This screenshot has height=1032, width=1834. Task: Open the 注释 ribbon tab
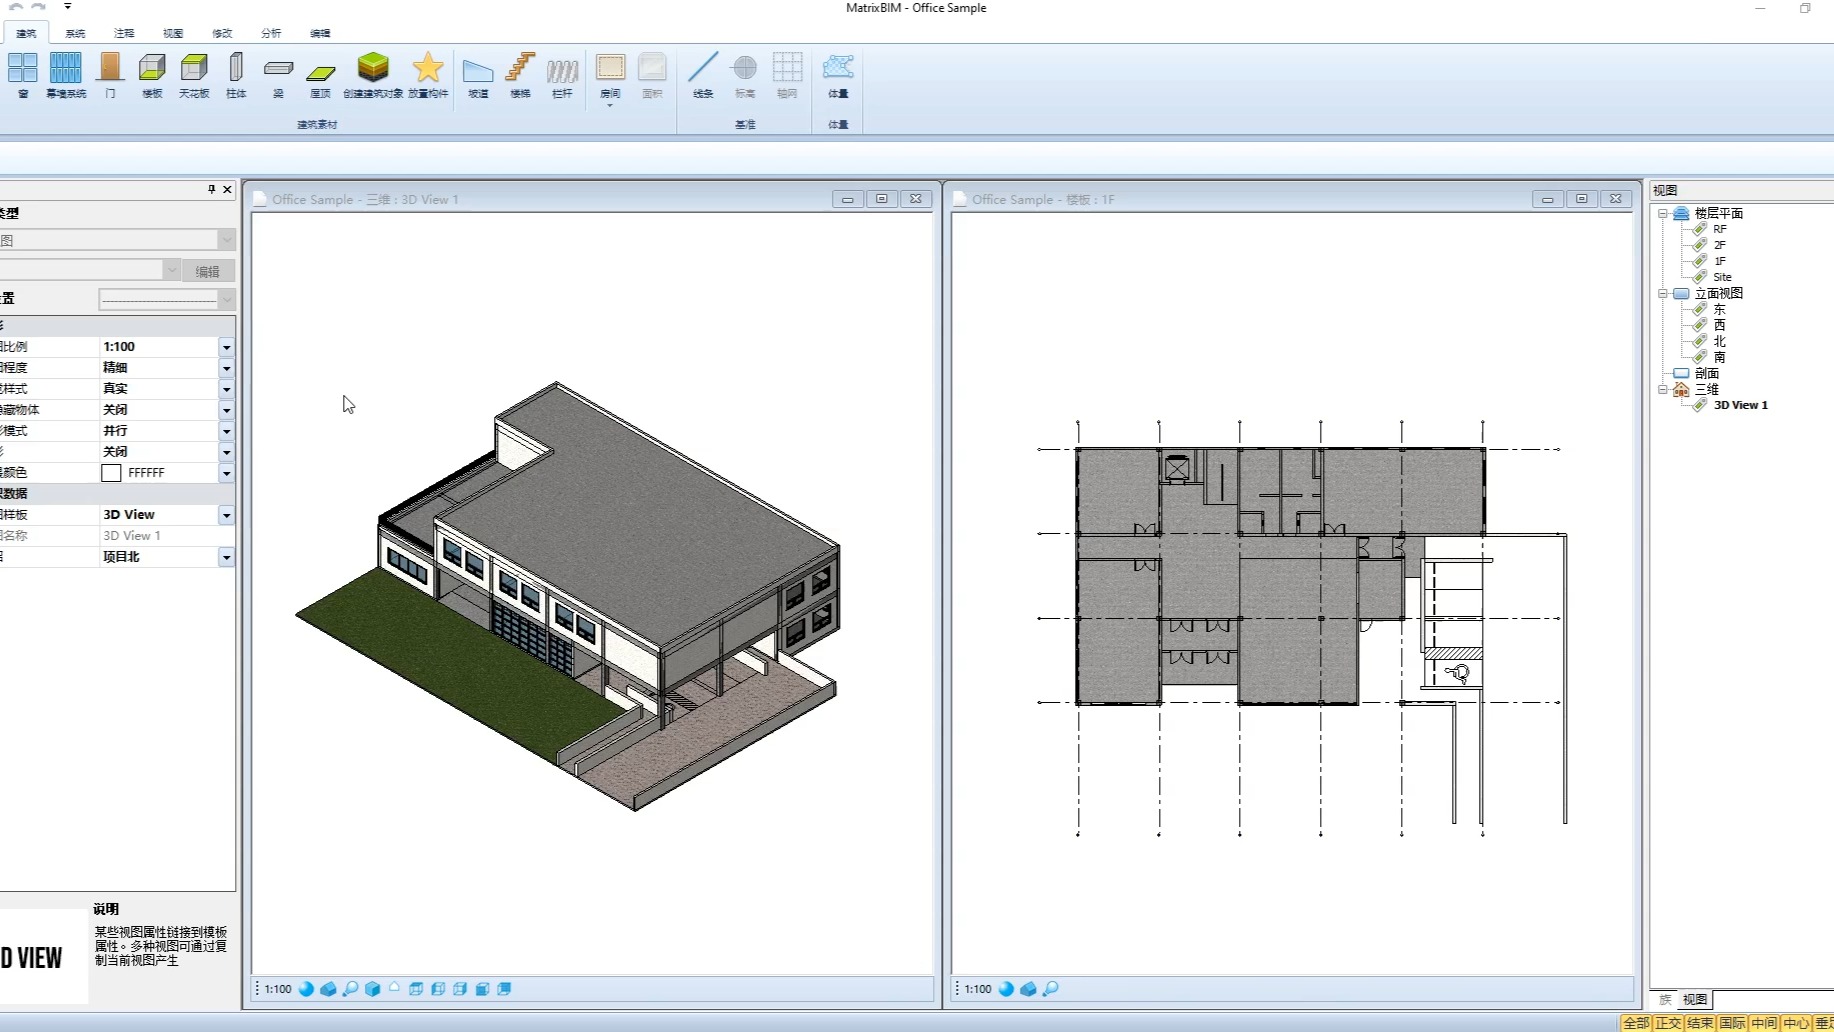pyautogui.click(x=124, y=33)
